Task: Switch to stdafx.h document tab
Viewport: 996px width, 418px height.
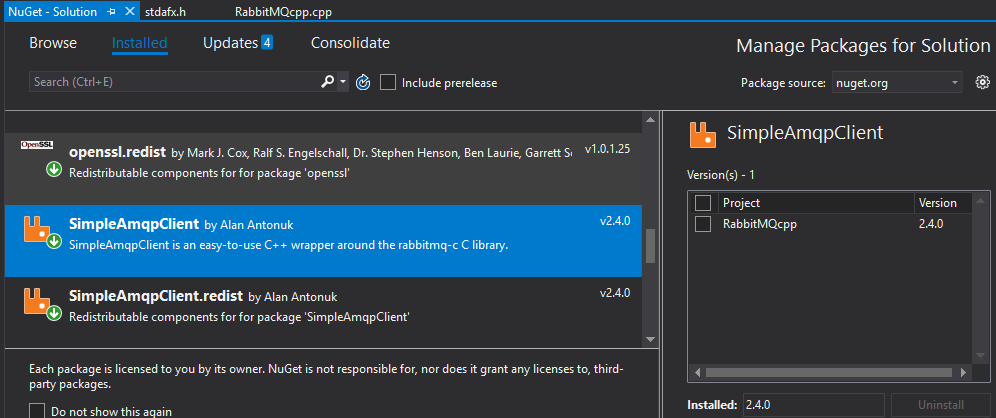Action: click(x=165, y=12)
